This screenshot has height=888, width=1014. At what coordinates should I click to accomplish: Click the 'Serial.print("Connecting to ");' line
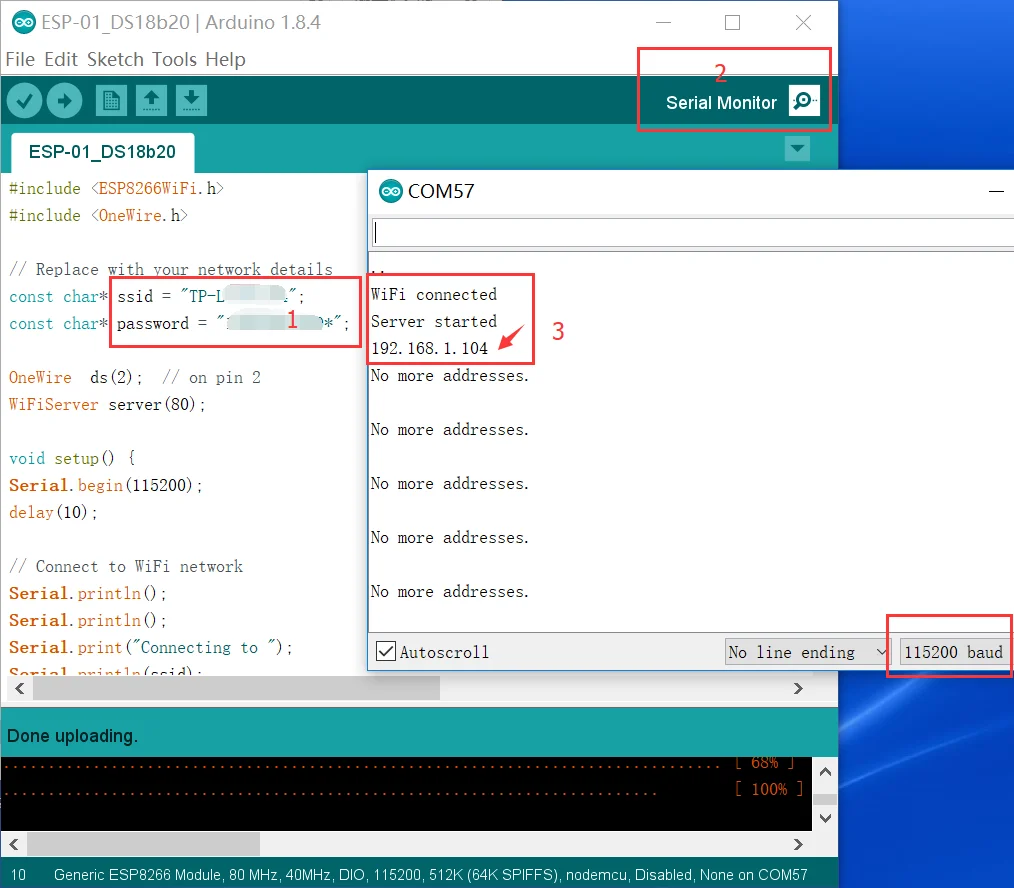(x=151, y=647)
